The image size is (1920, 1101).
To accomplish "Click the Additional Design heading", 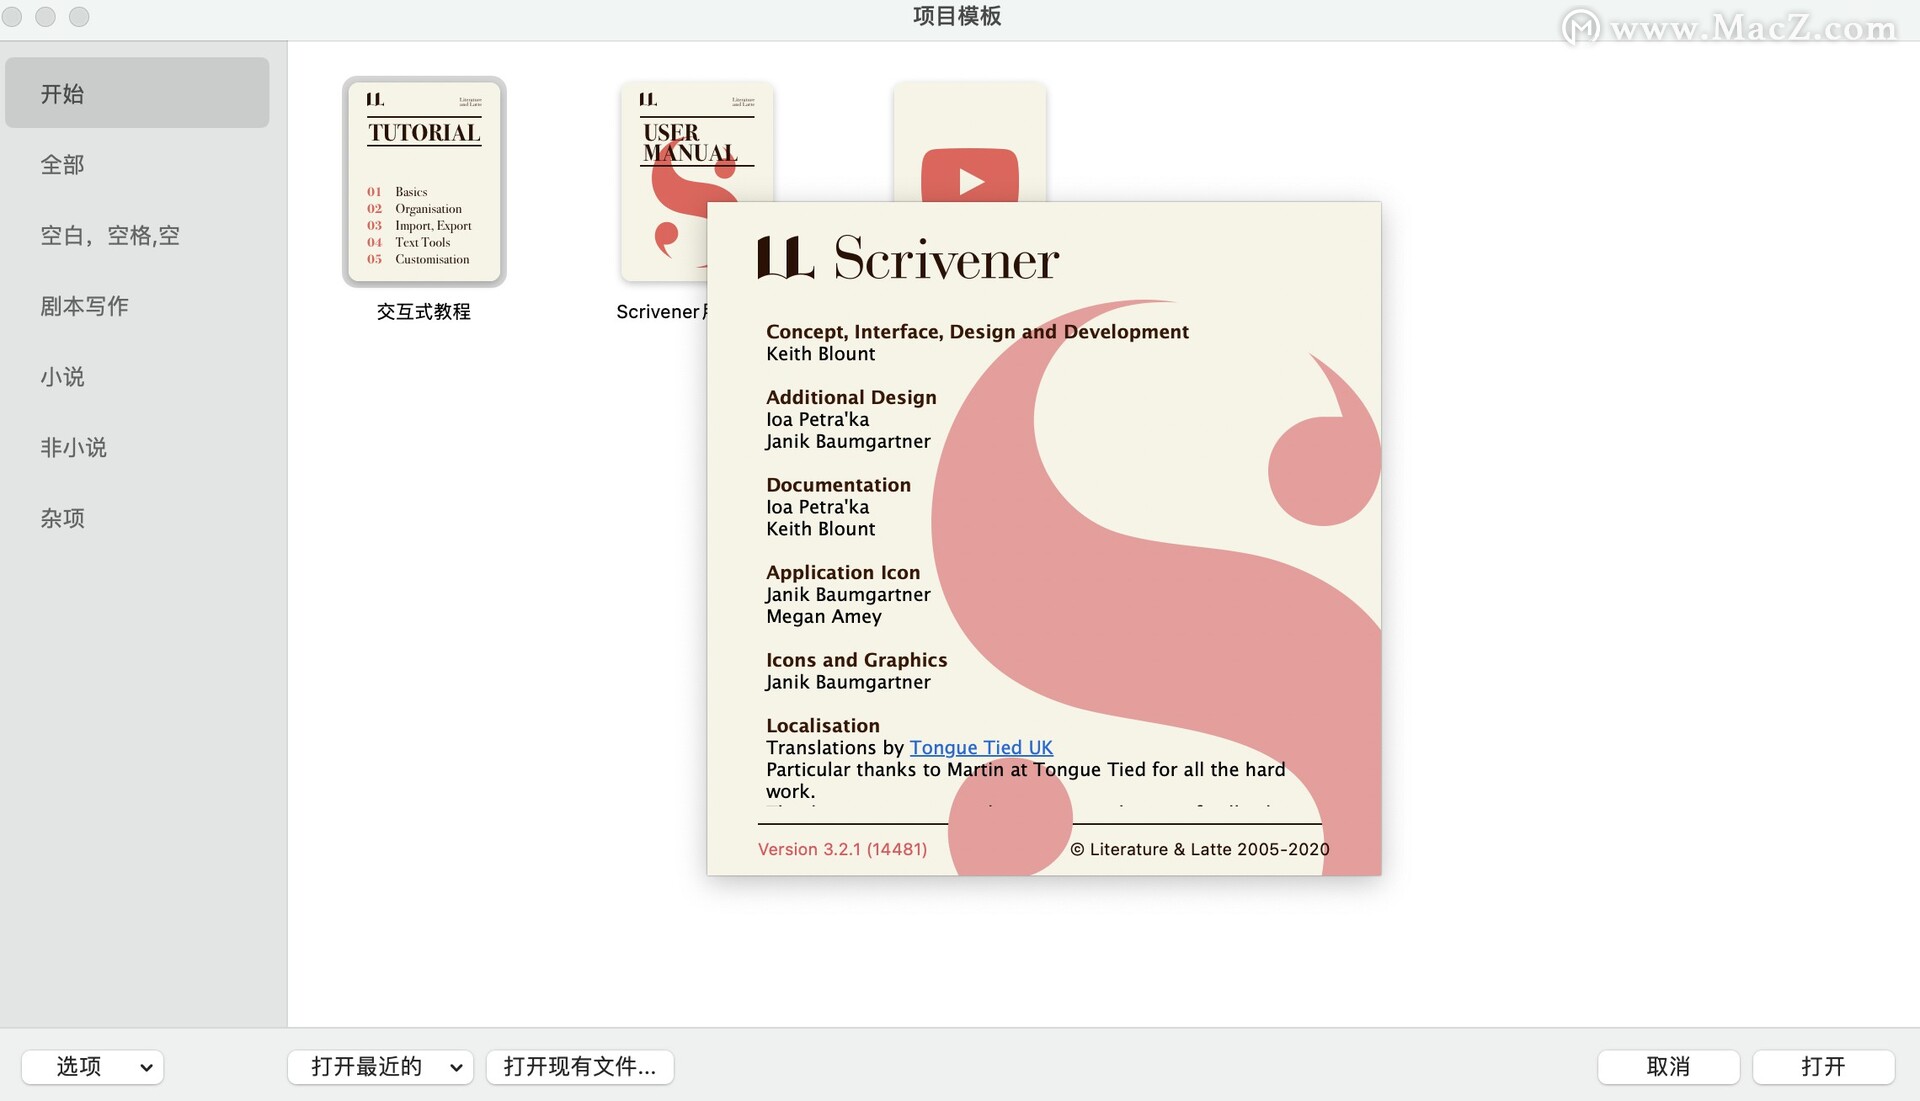I will (852, 397).
